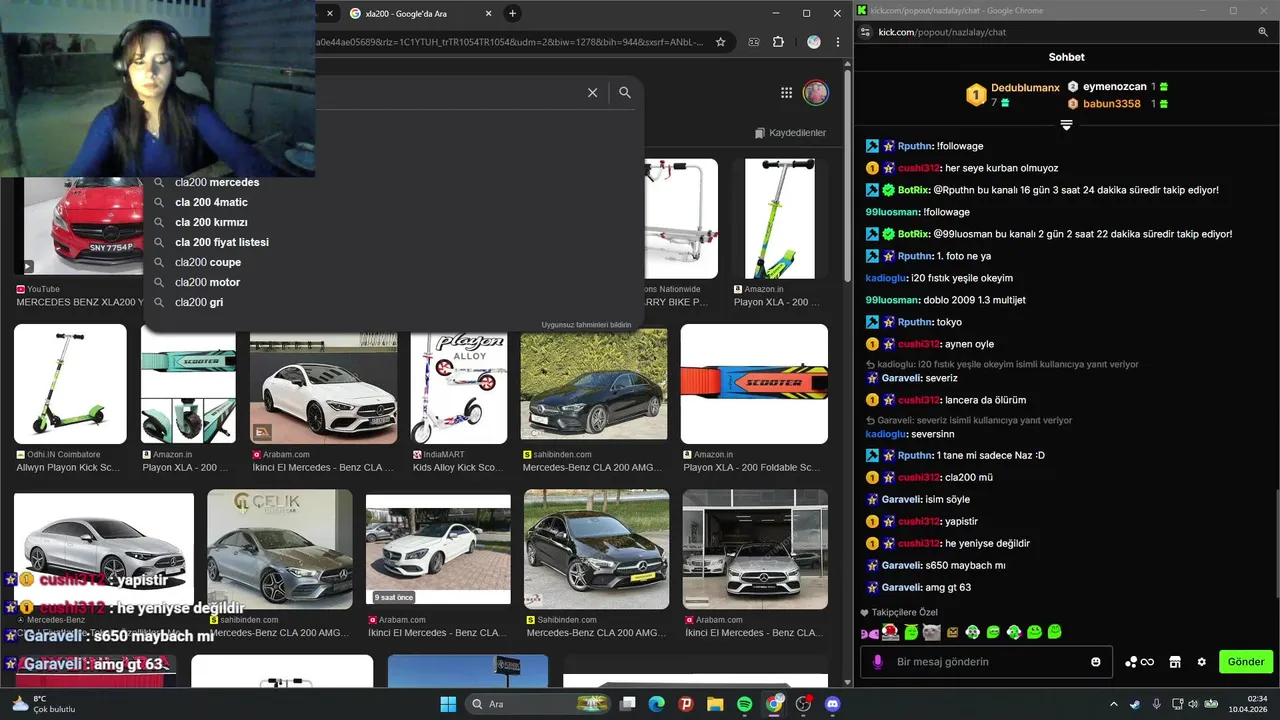Select suggestion cla200 motor
Image resolution: width=1280 pixels, height=720 pixels.
[207, 282]
